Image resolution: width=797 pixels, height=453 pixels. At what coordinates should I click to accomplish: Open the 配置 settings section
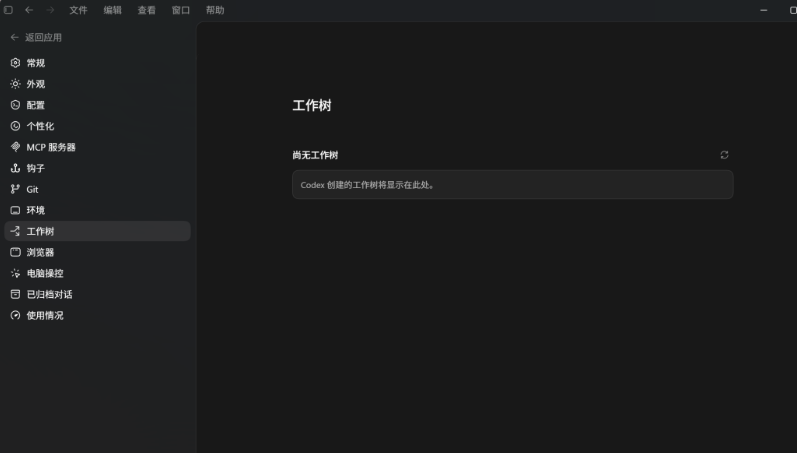(98, 105)
